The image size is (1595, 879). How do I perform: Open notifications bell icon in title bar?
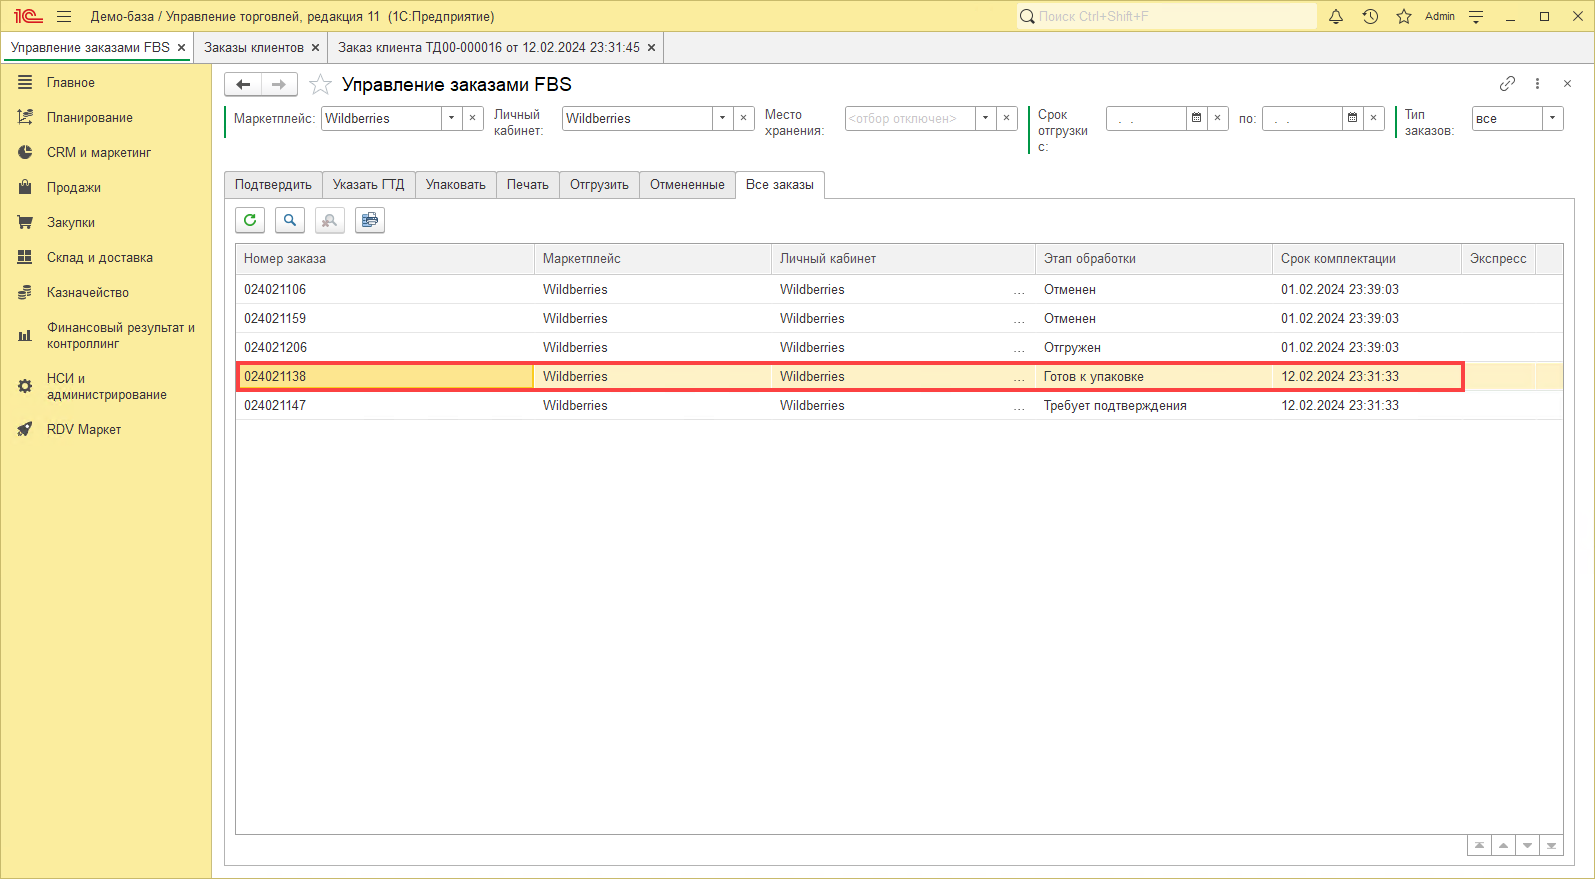pos(1336,16)
